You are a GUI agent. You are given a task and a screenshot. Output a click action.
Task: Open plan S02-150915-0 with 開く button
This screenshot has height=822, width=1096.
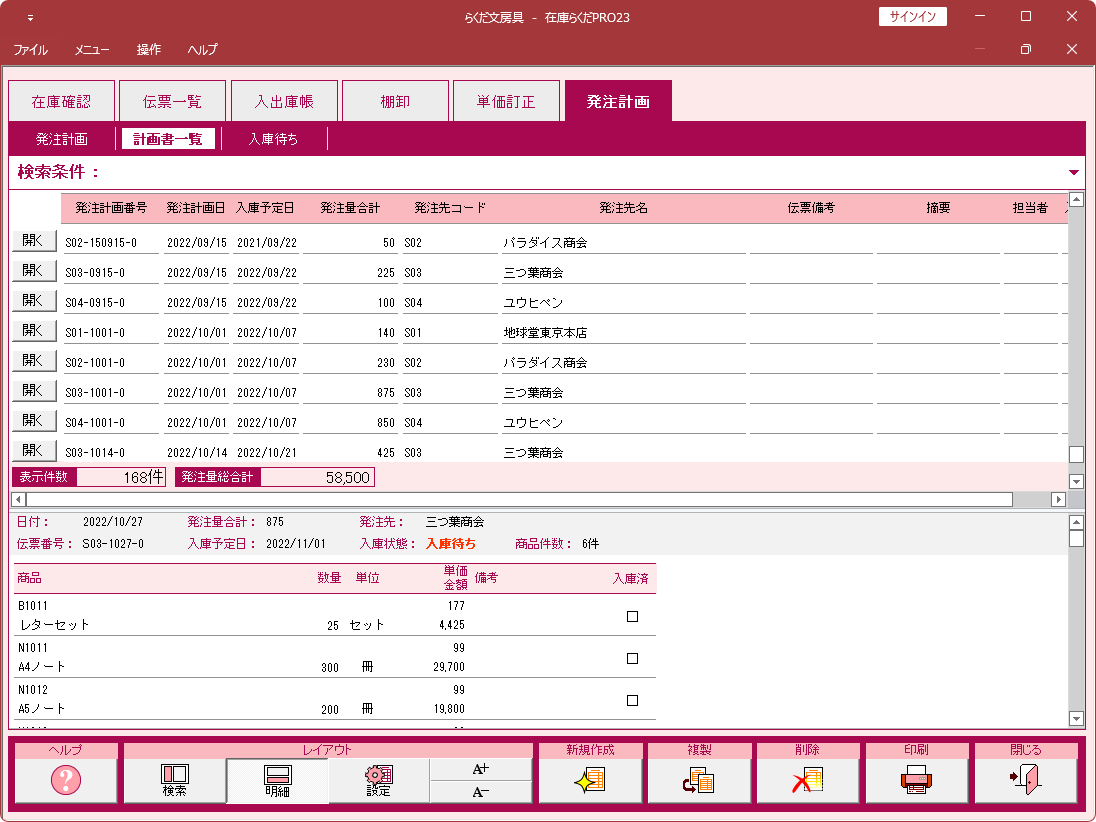pos(34,240)
